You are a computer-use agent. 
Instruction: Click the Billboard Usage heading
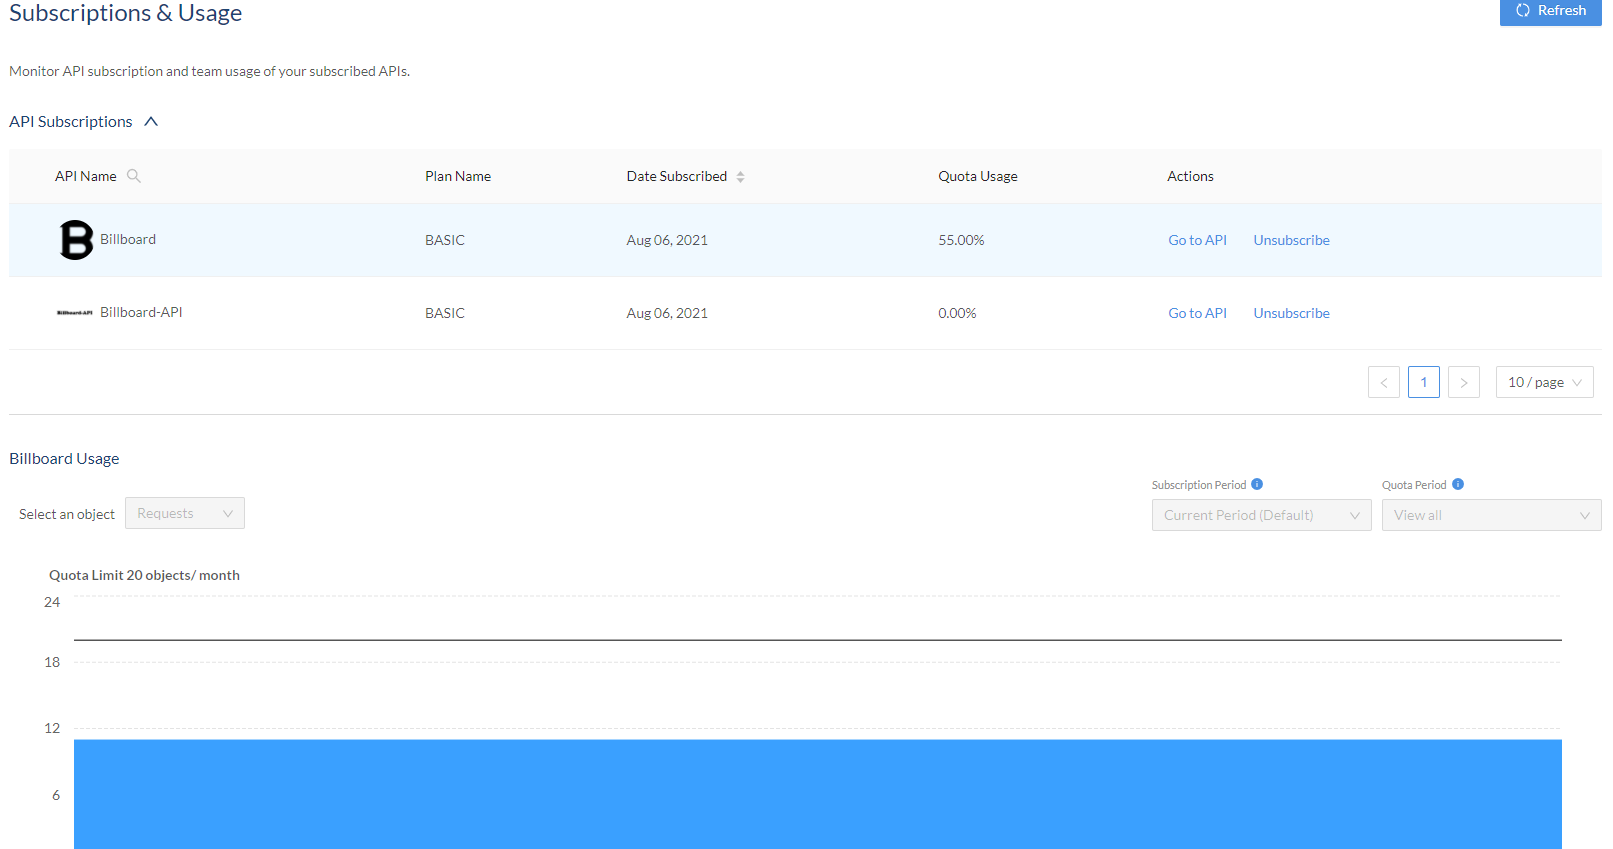click(x=64, y=458)
